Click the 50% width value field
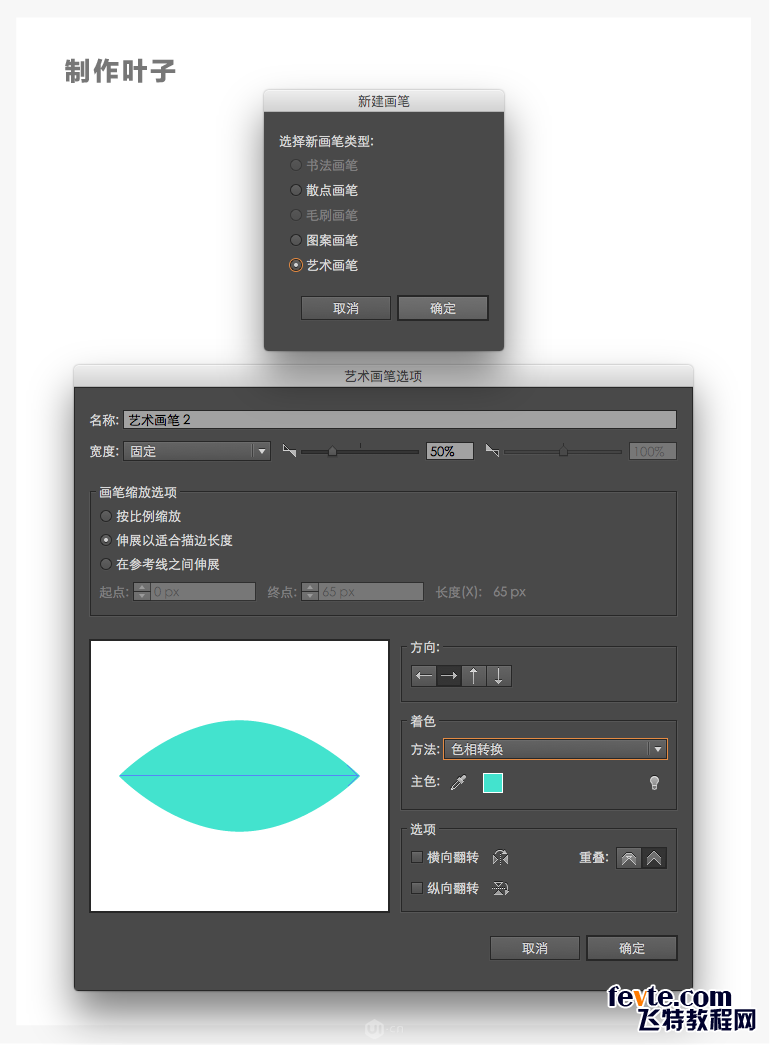770x1045 pixels. coord(450,451)
